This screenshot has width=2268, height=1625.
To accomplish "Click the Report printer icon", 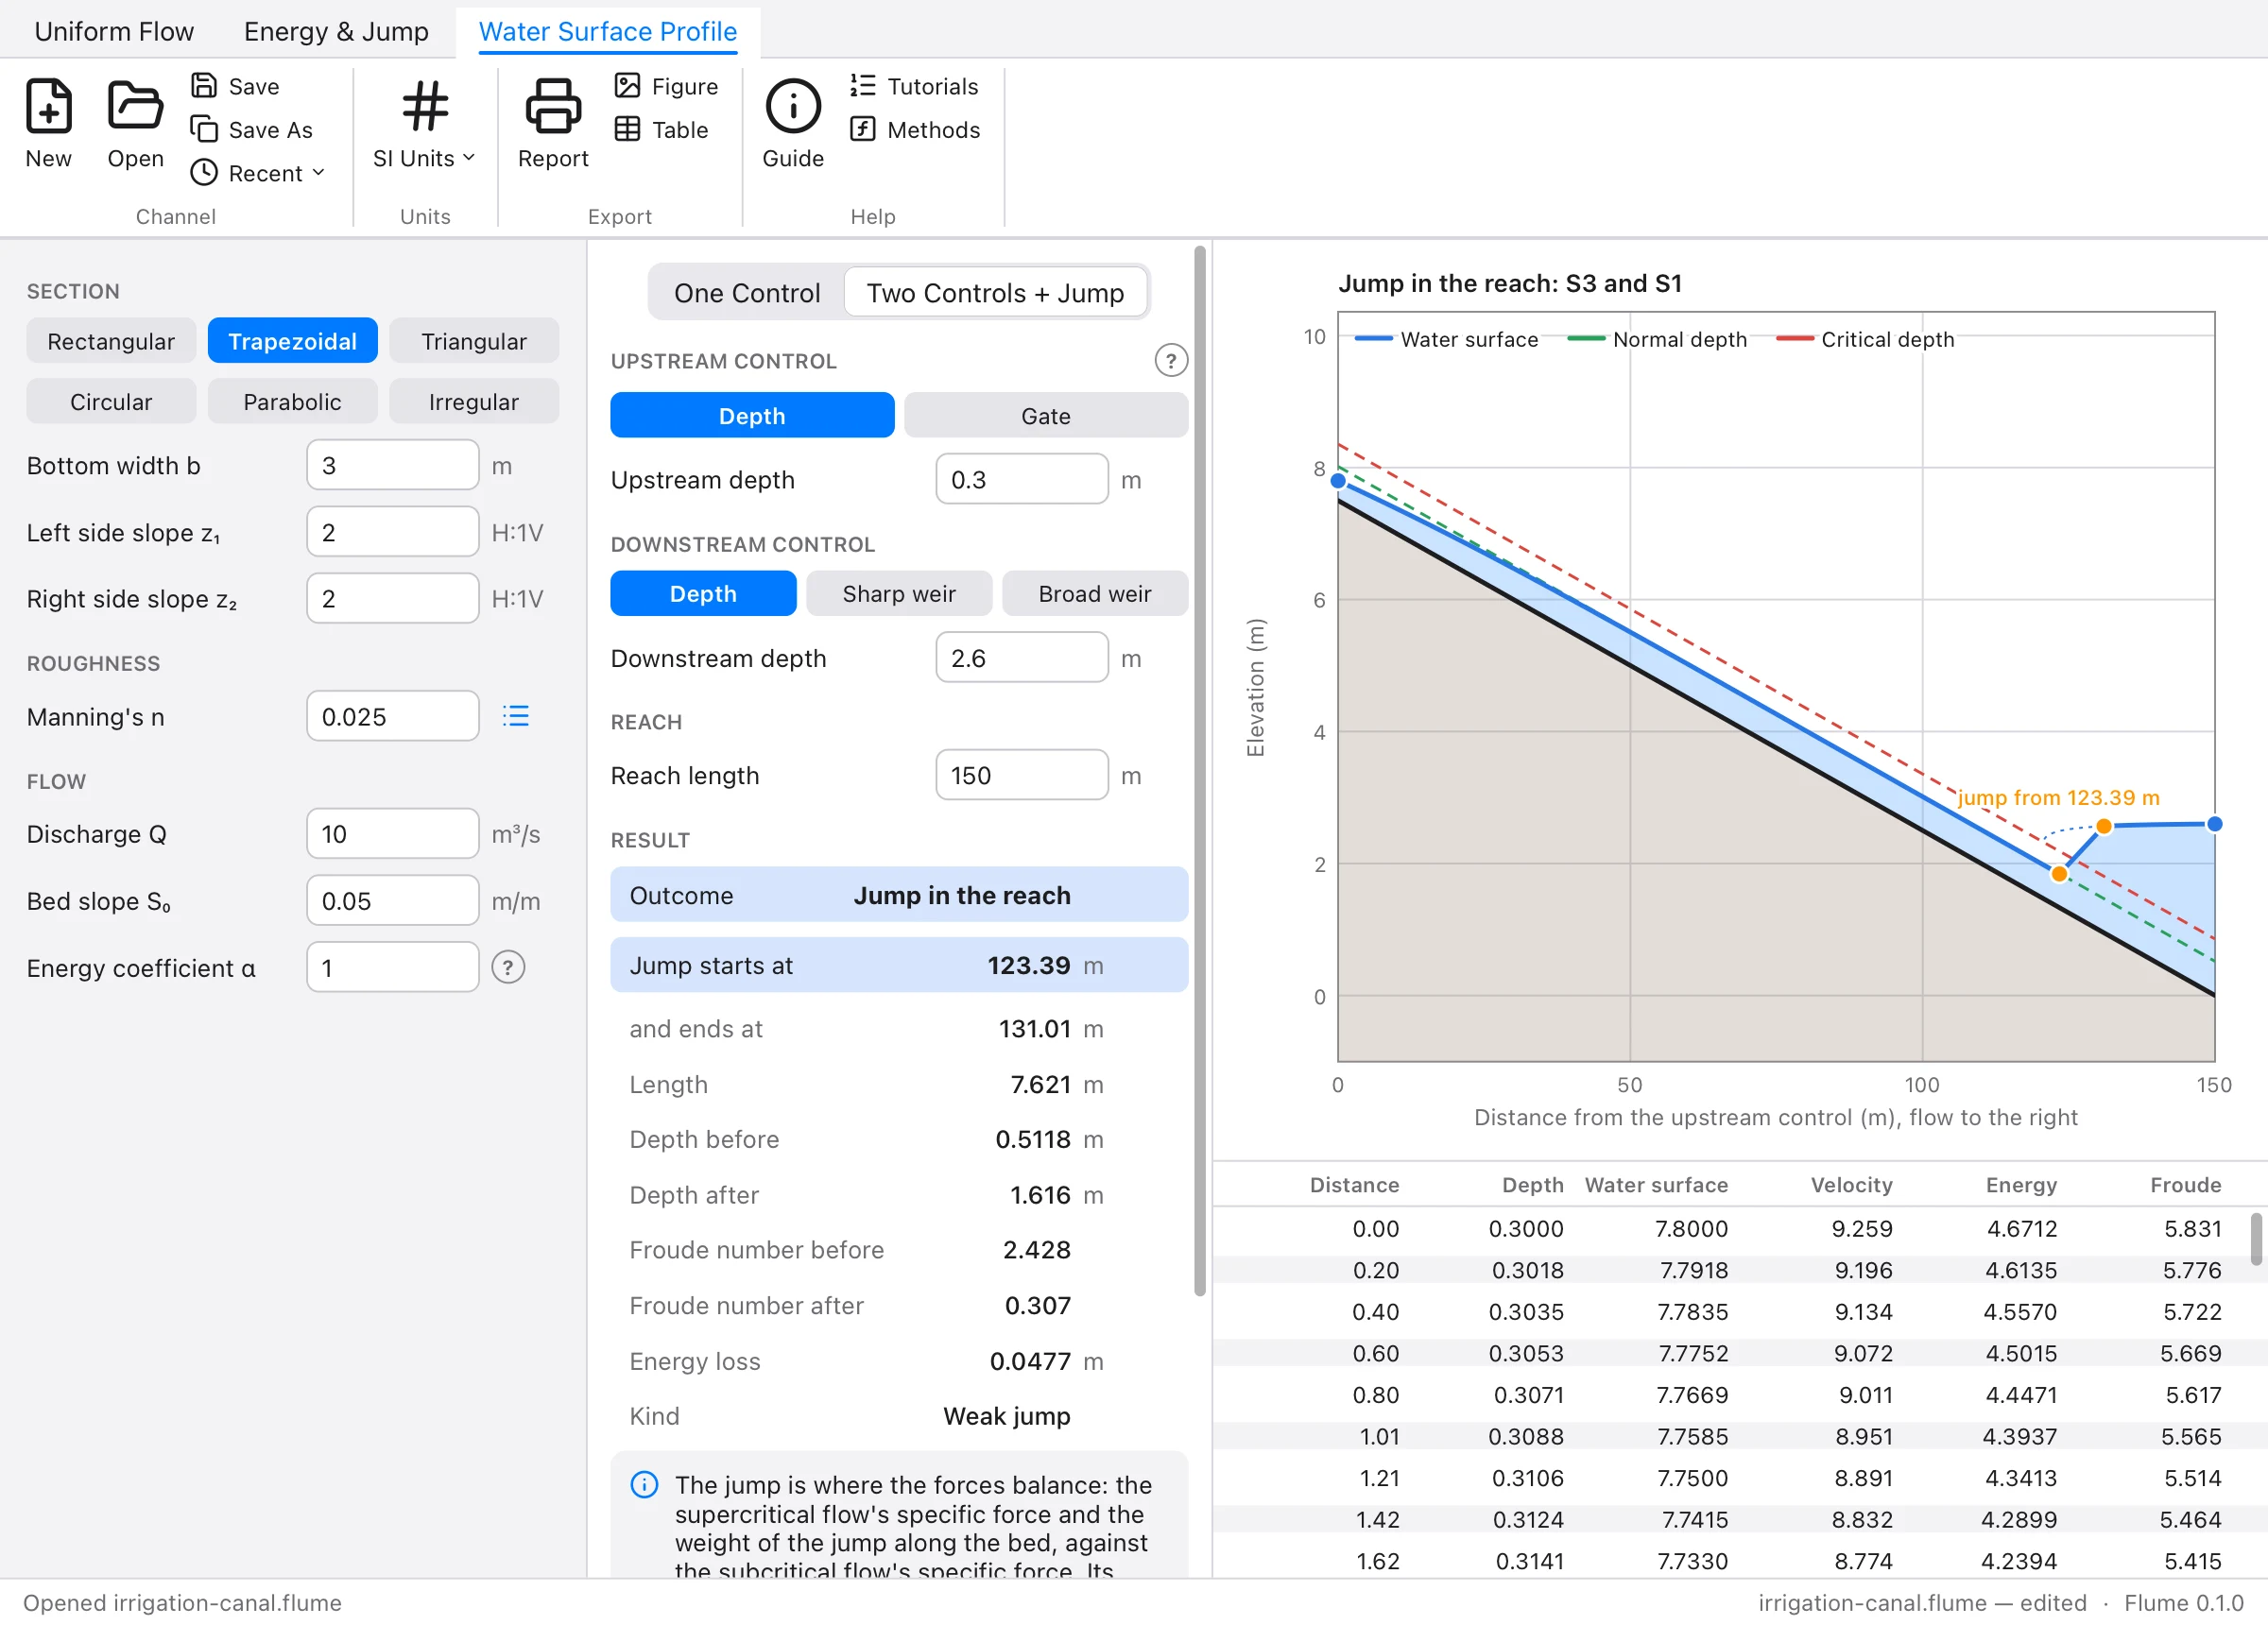I will coord(553,106).
